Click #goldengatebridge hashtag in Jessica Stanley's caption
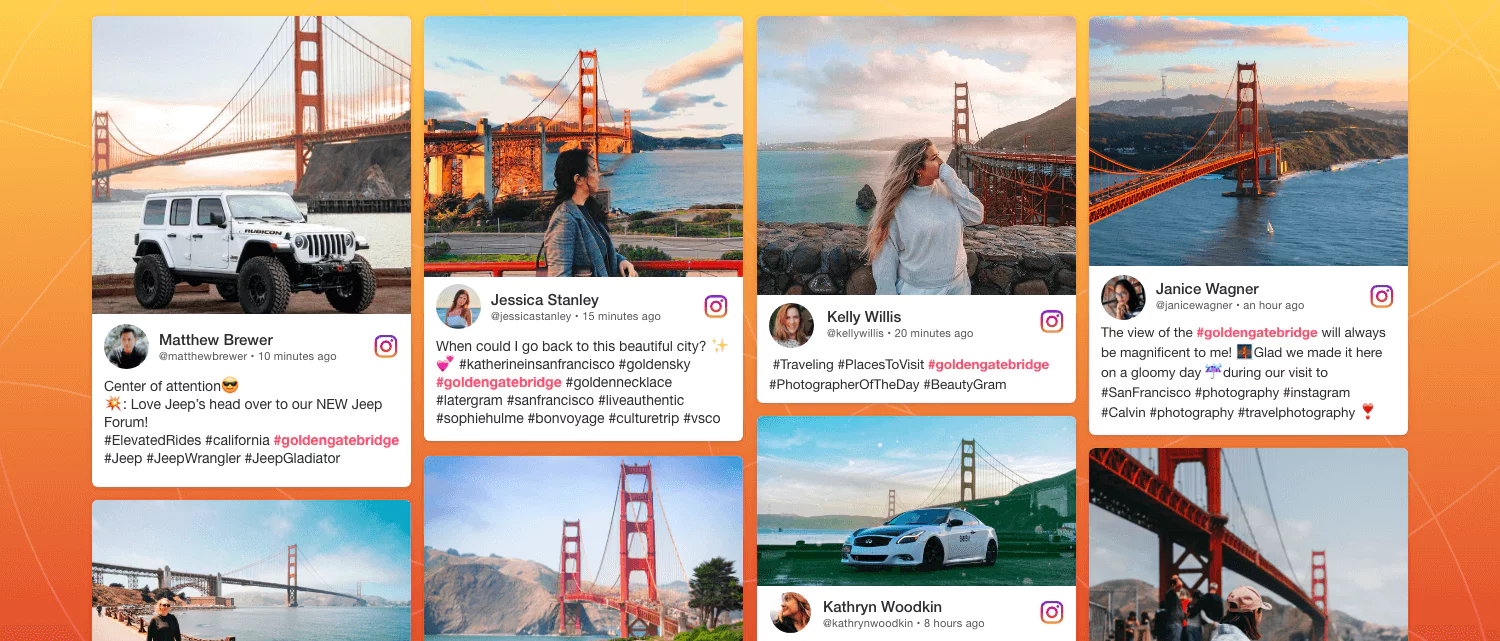This screenshot has height=641, width=1500. [x=499, y=382]
